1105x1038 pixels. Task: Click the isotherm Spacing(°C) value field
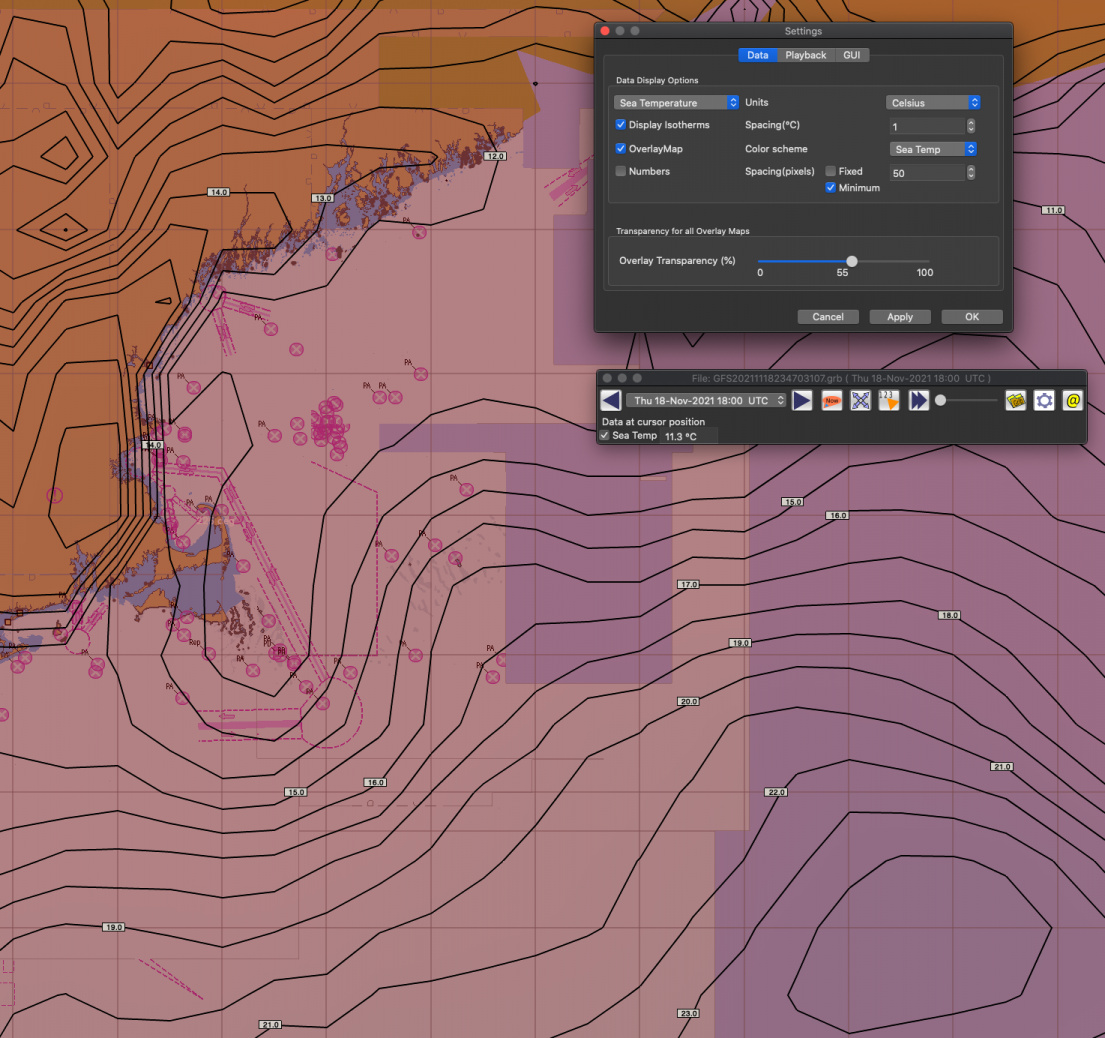pos(927,127)
